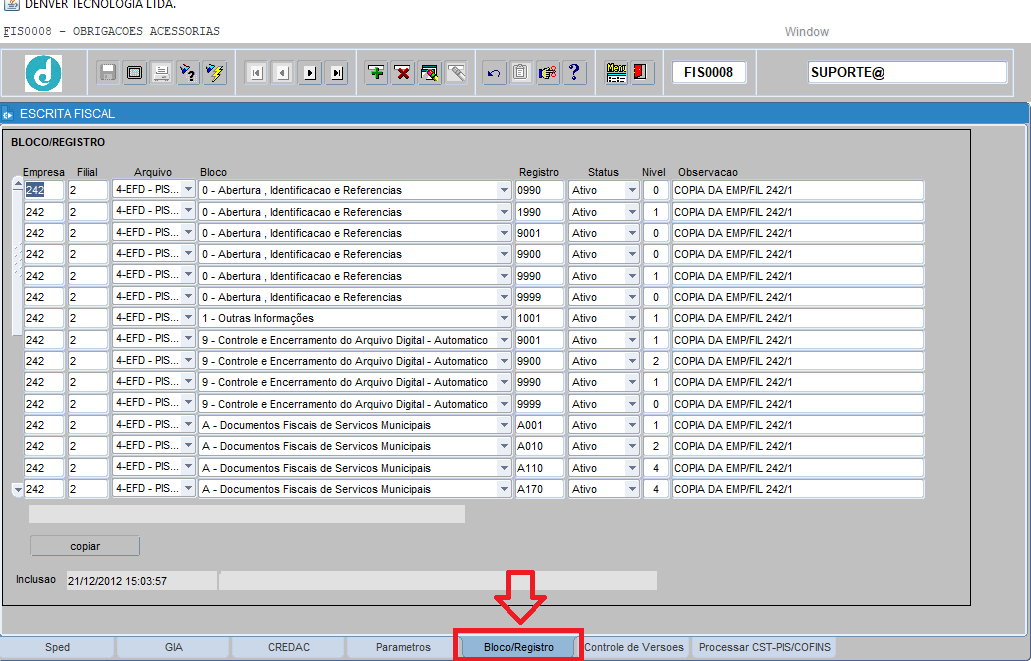This screenshot has width=1031, height=661.
Task: Go to last record navigation icon
Action: pos(337,72)
